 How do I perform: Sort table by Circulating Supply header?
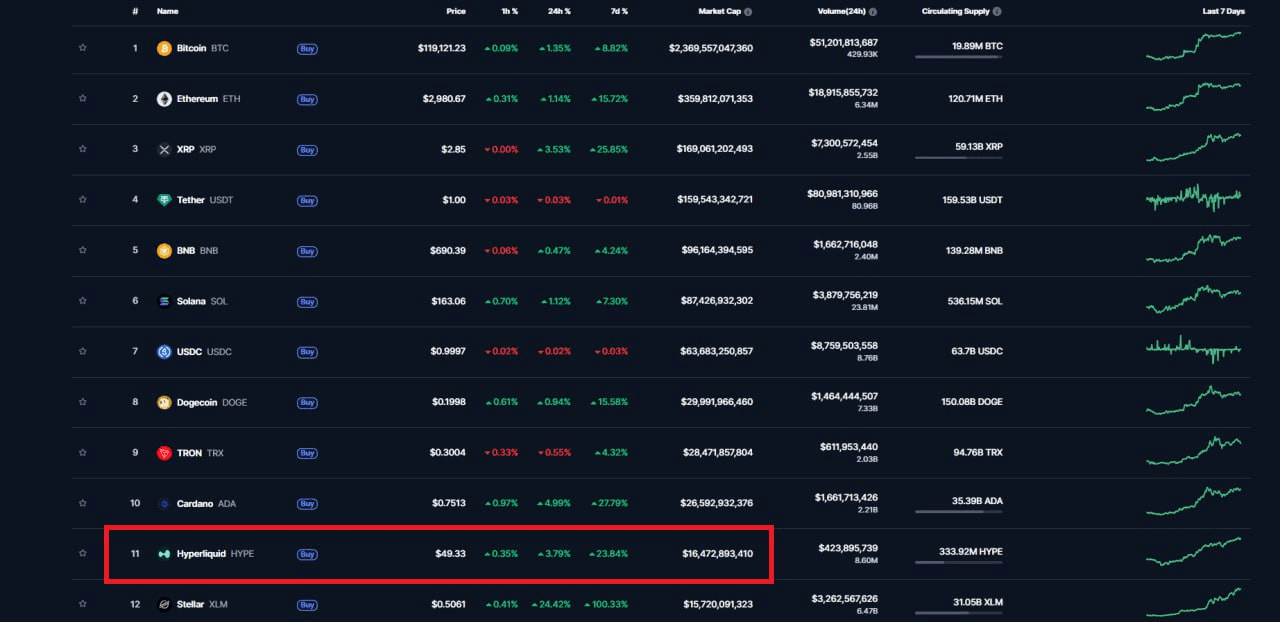(956, 12)
